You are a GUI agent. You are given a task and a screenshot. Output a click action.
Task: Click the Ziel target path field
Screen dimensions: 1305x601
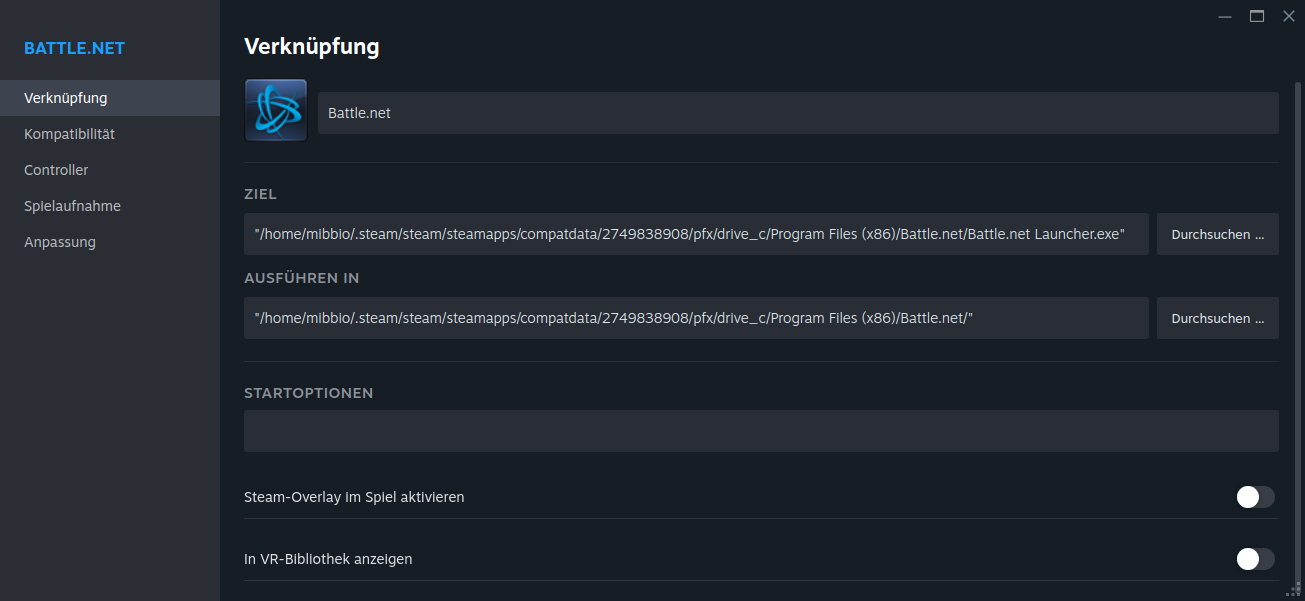coord(696,234)
